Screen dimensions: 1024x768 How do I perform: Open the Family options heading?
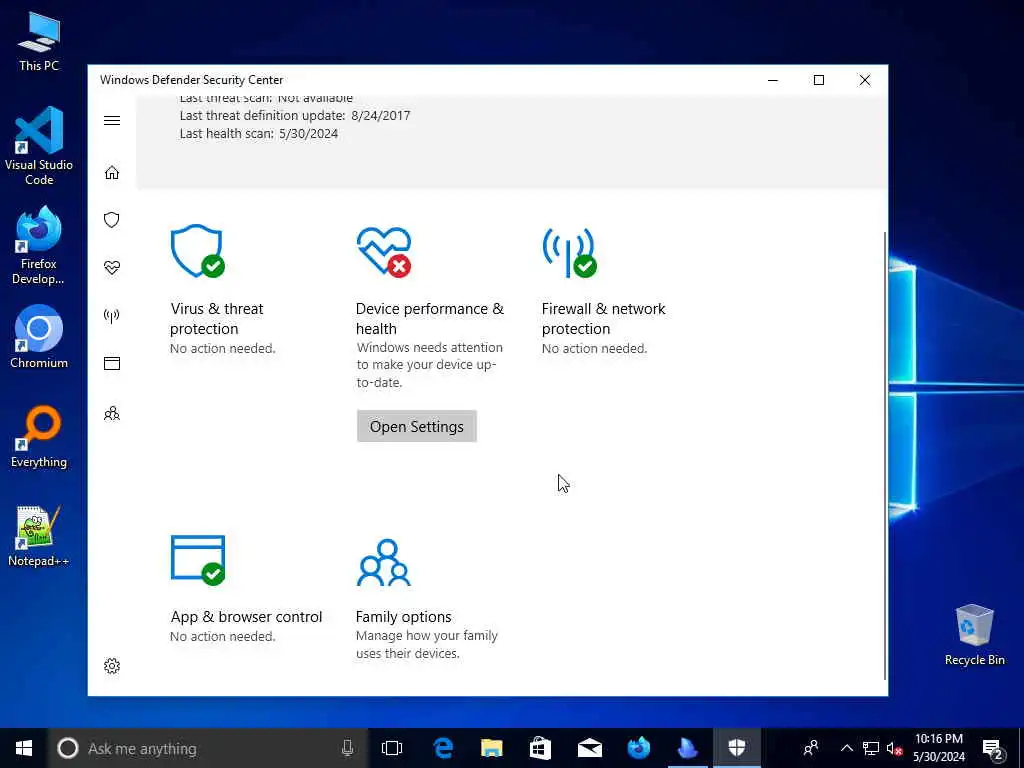(x=404, y=616)
